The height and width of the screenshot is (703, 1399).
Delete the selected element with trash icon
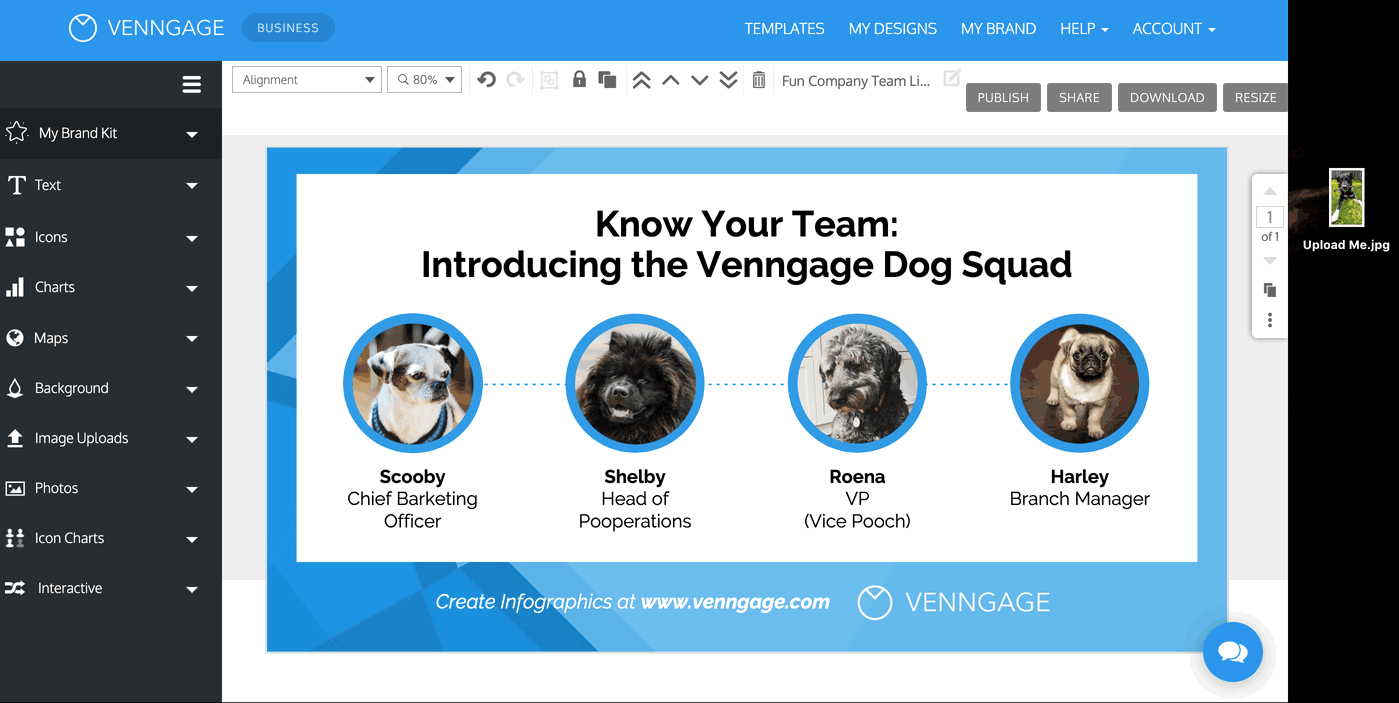tap(759, 80)
